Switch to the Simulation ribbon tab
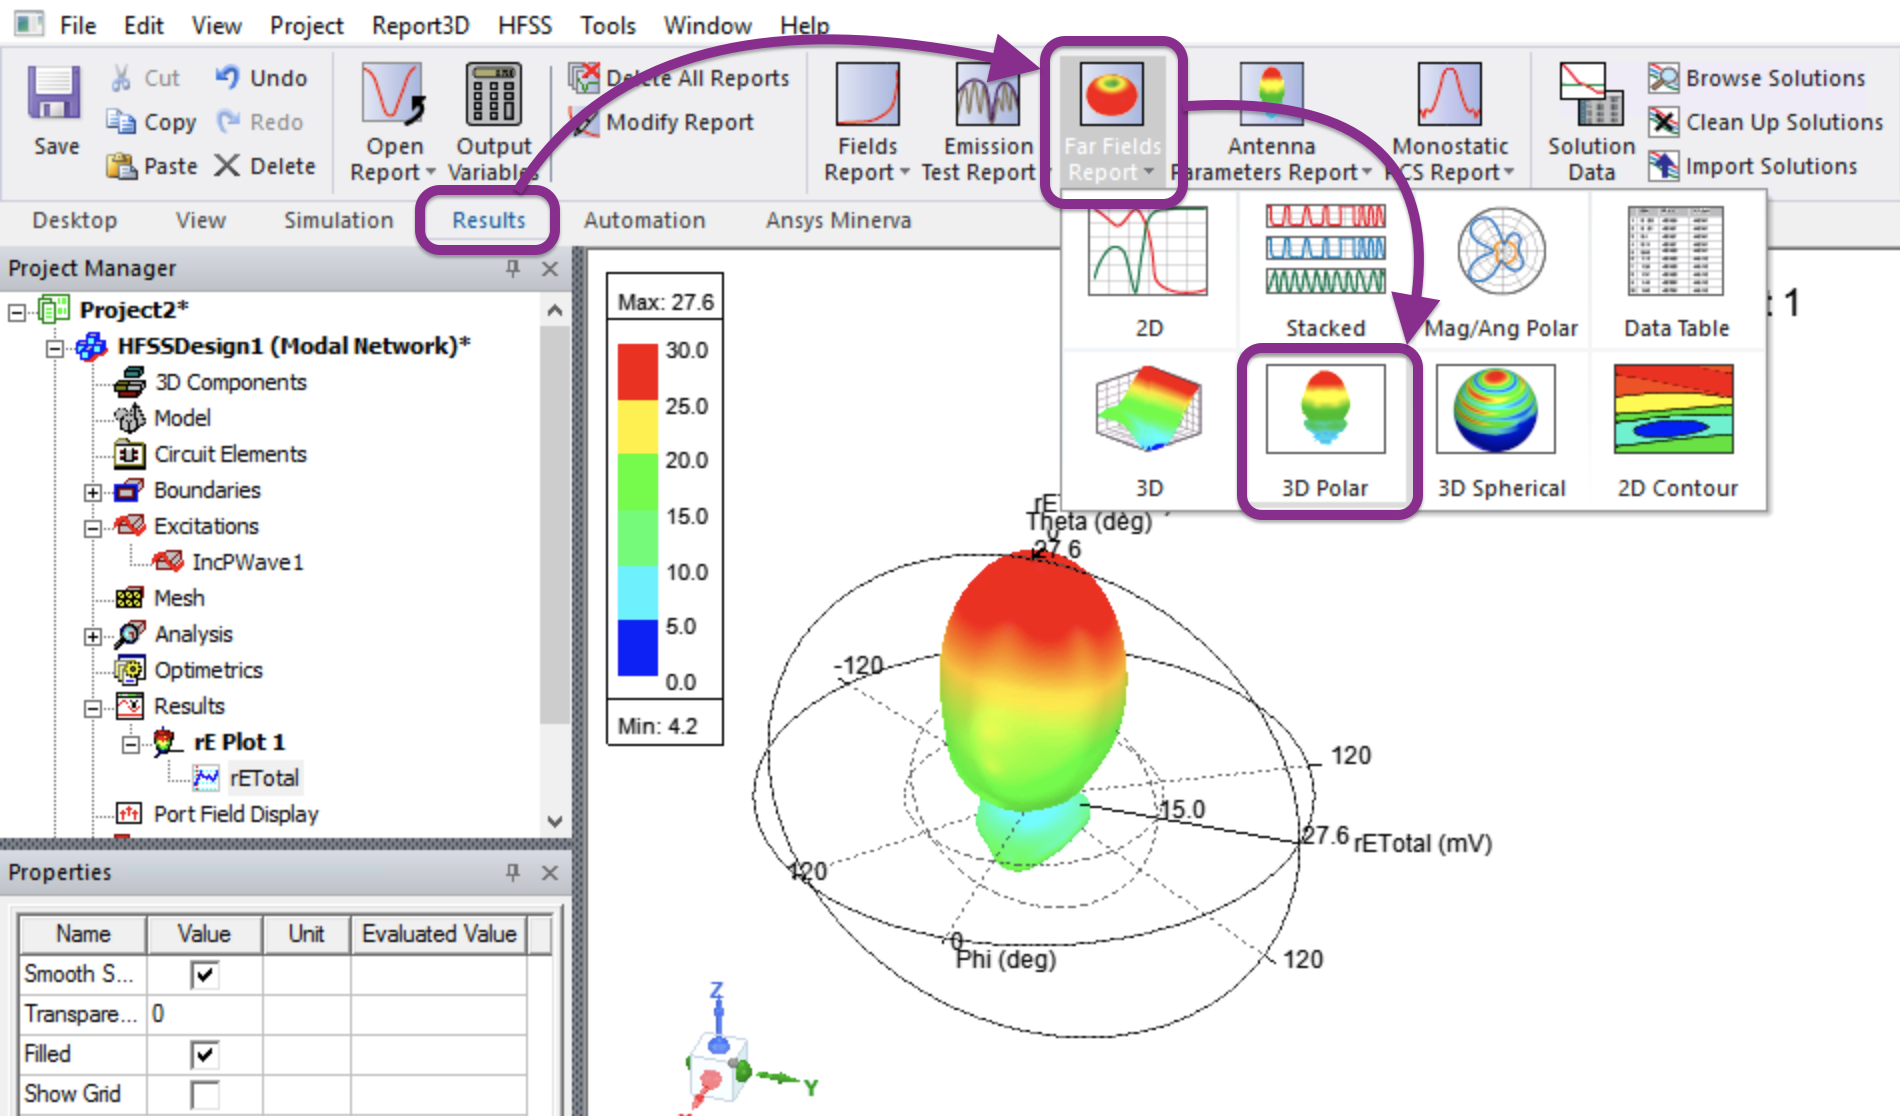1900x1116 pixels. coord(338,220)
